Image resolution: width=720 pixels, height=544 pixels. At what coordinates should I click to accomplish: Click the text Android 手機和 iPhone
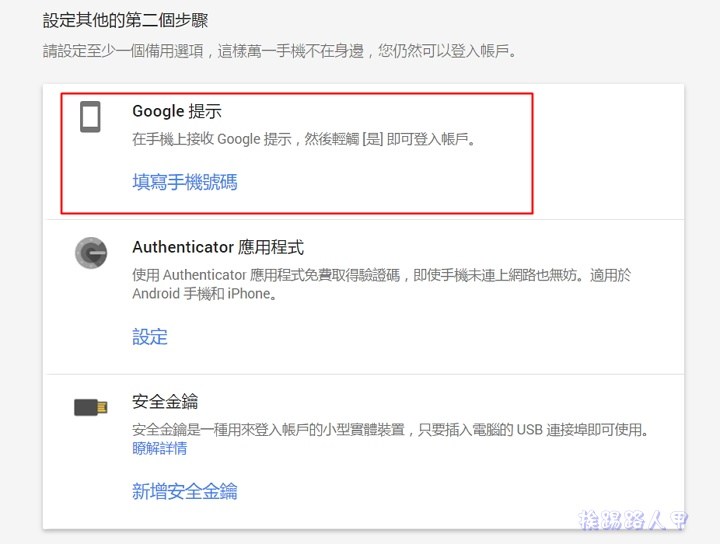pyautogui.click(x=202, y=293)
